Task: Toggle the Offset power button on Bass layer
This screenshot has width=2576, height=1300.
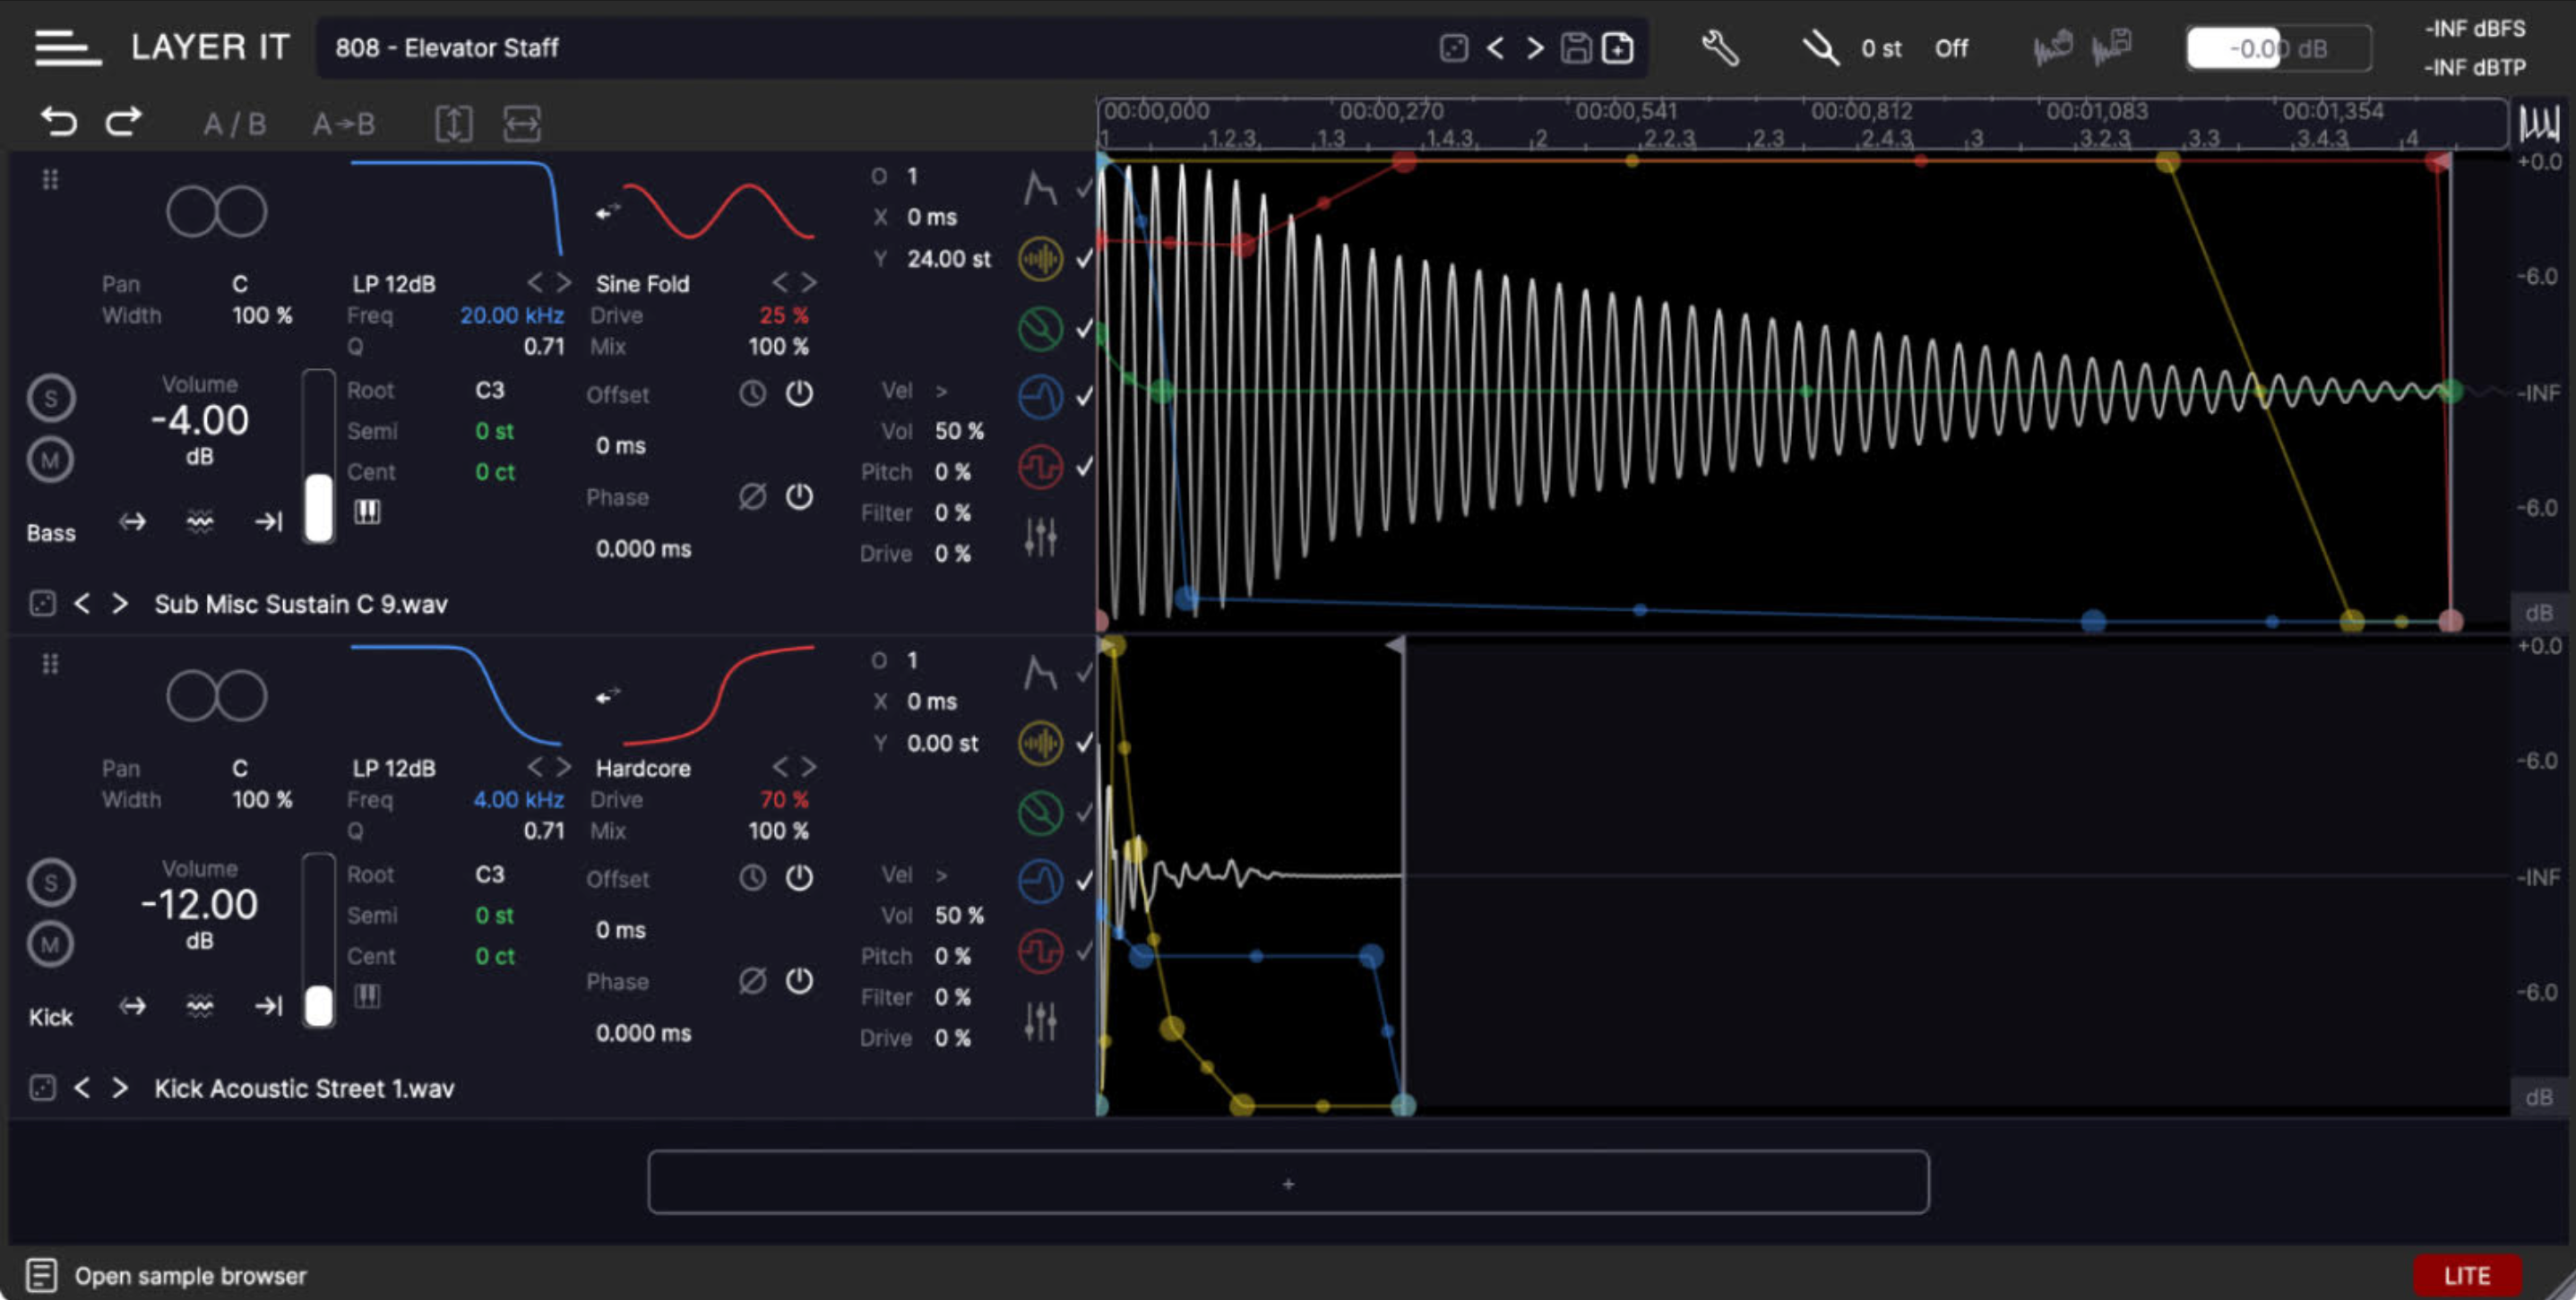Action: click(799, 394)
